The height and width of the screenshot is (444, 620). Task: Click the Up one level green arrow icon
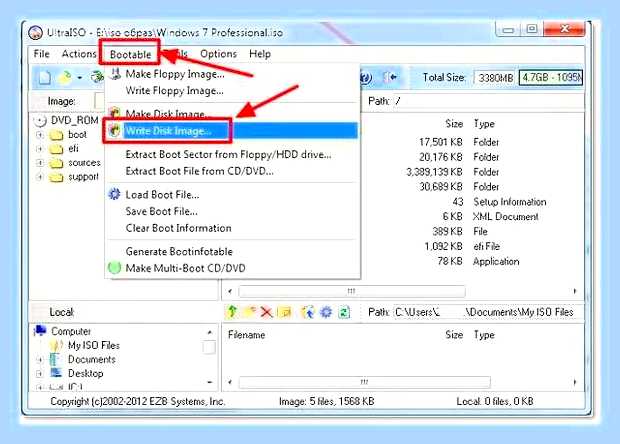coord(232,312)
